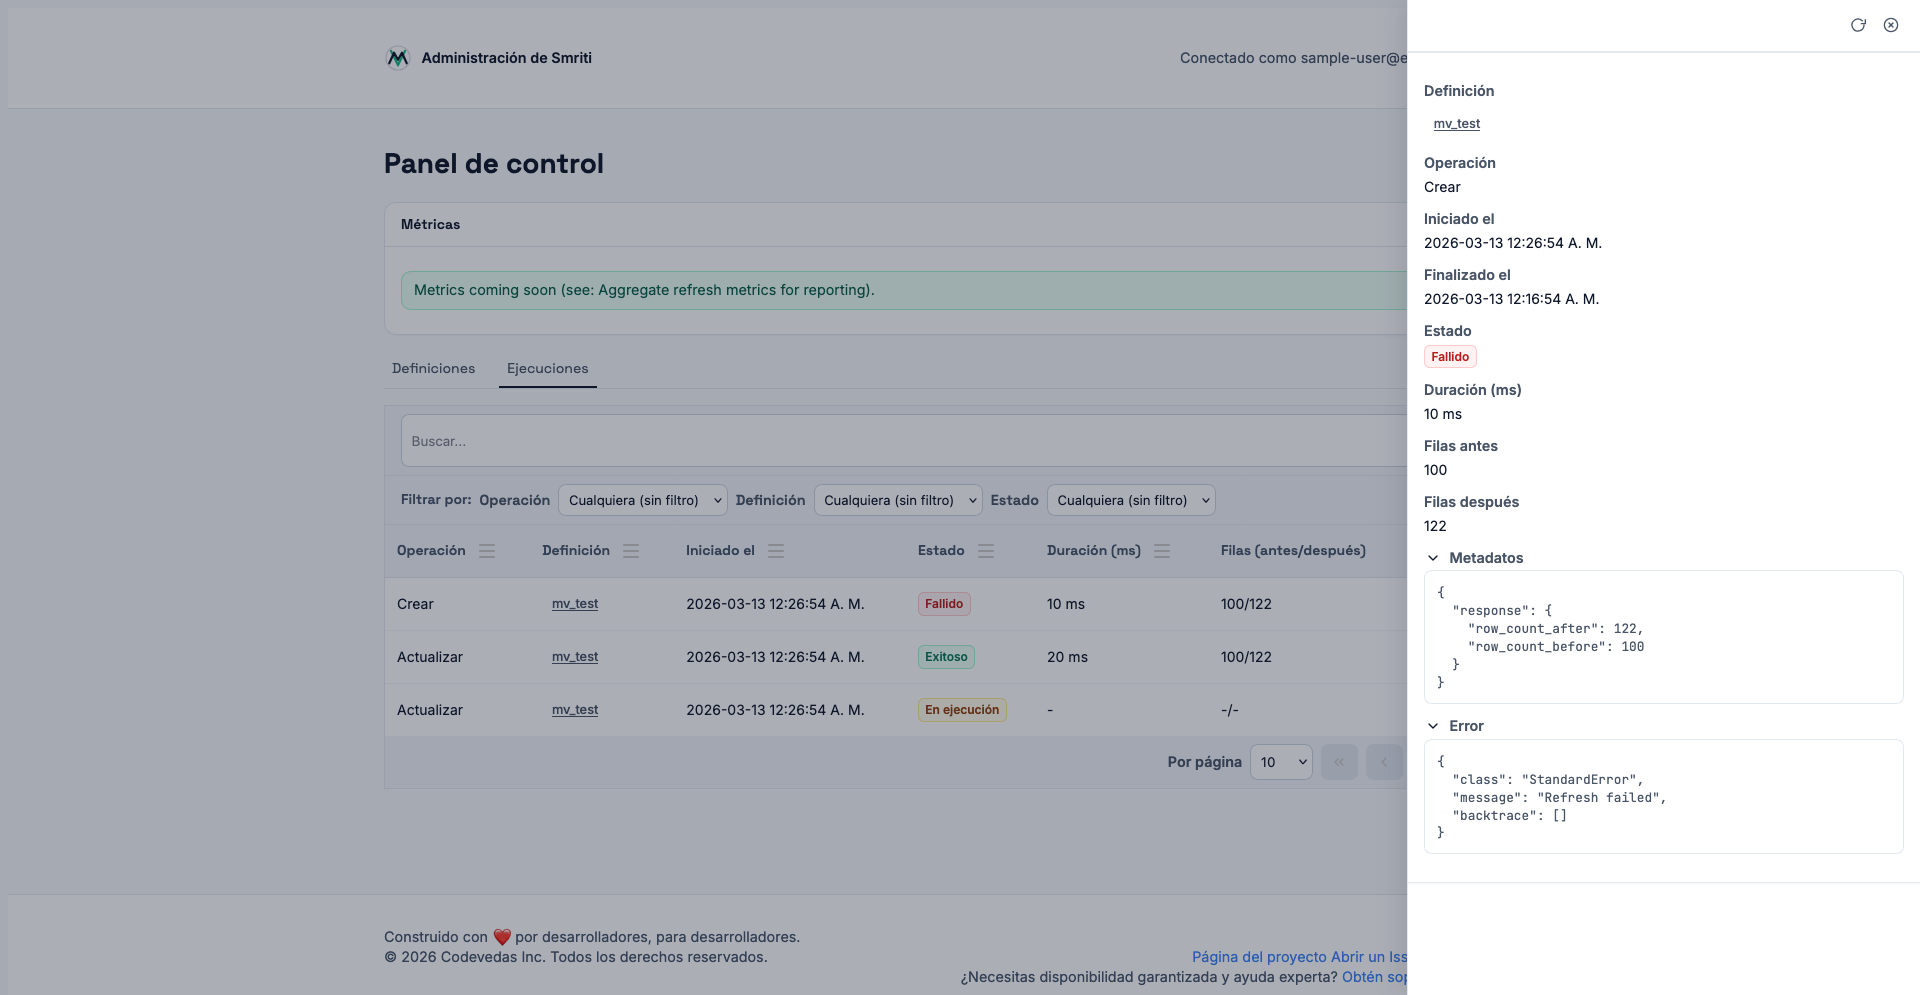Screen dimensions: 1920x995
Task: Click the refresh icon in the detail panel
Action: point(1857,25)
